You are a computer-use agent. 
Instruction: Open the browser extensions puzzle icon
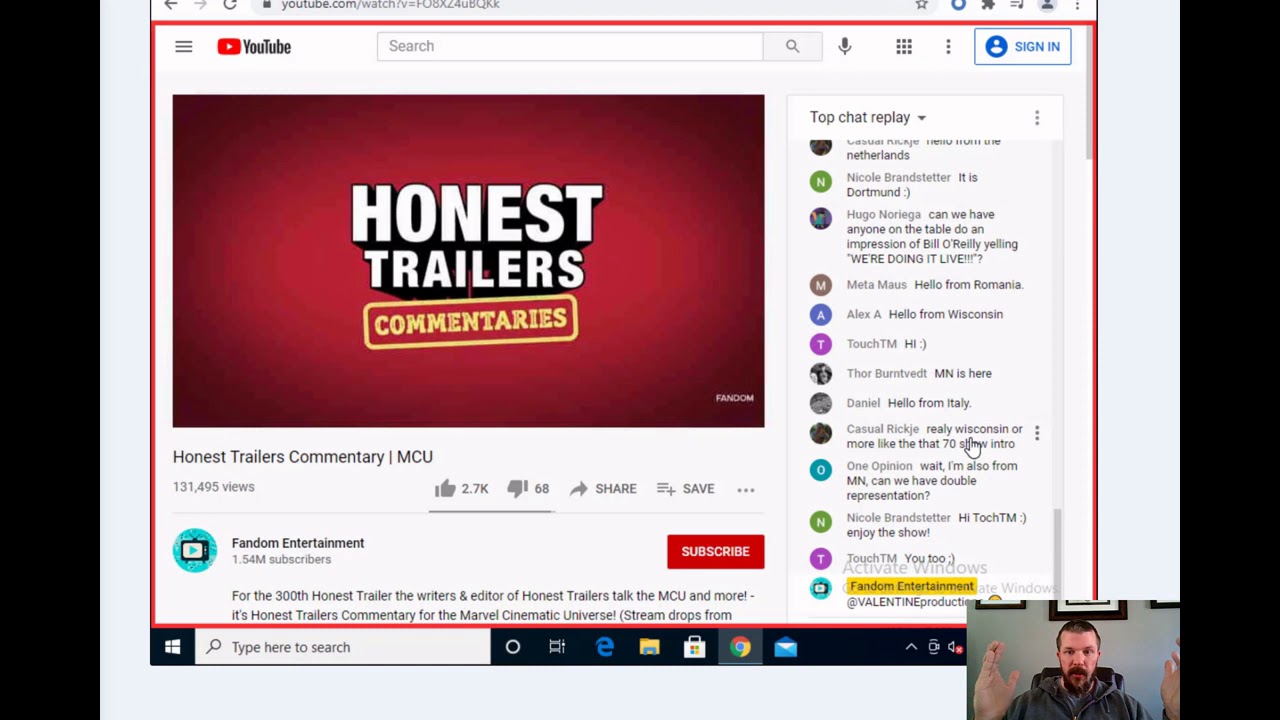click(988, 5)
